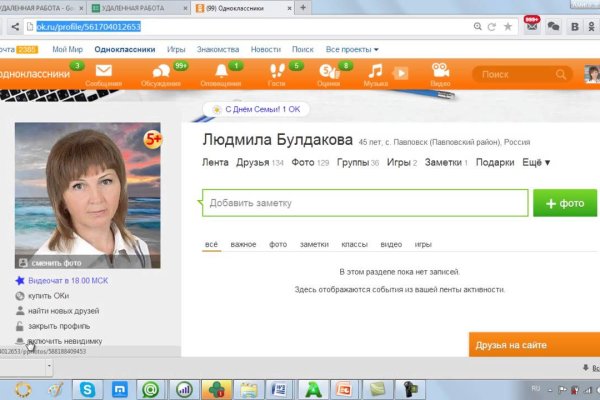This screenshot has height=400, width=600.
Task: Toggle закрыть профиль profile lock
Action: coord(58,326)
